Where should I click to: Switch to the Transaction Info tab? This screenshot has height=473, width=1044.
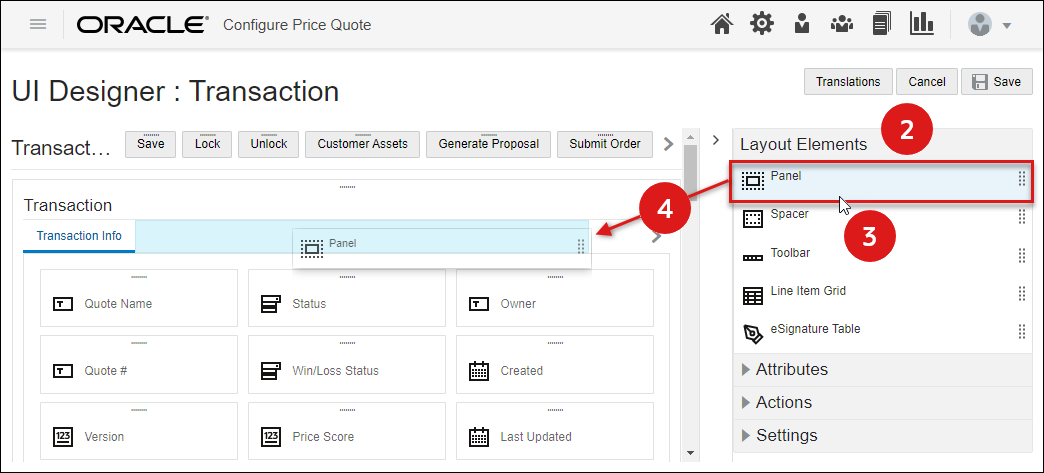coord(79,236)
